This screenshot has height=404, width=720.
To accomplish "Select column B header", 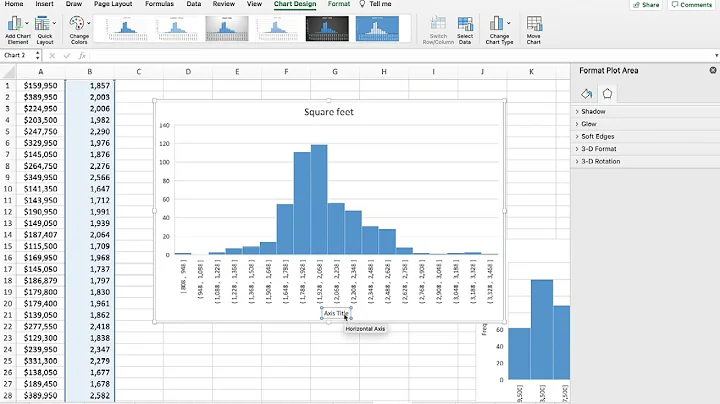I will pyautogui.click(x=90, y=72).
